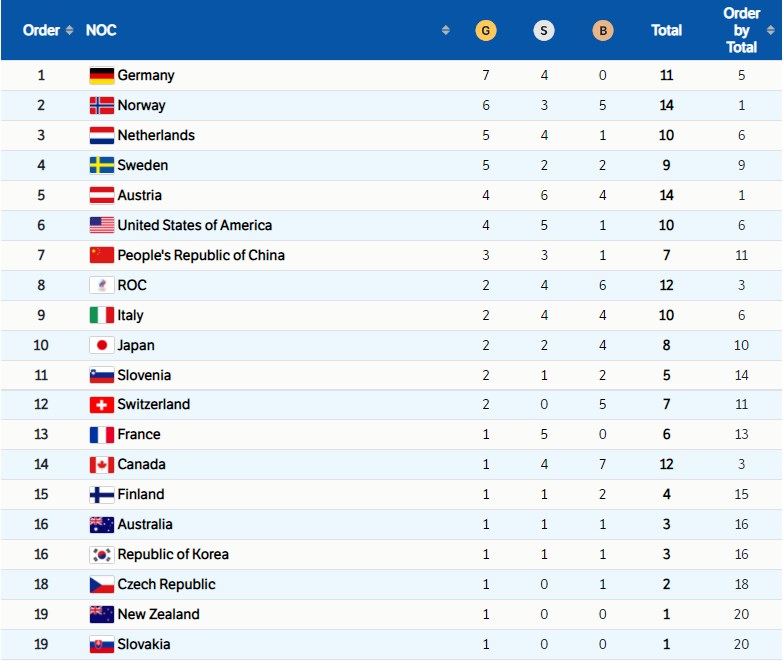
Task: Sort by Order by Total header
Action: pos(741,30)
